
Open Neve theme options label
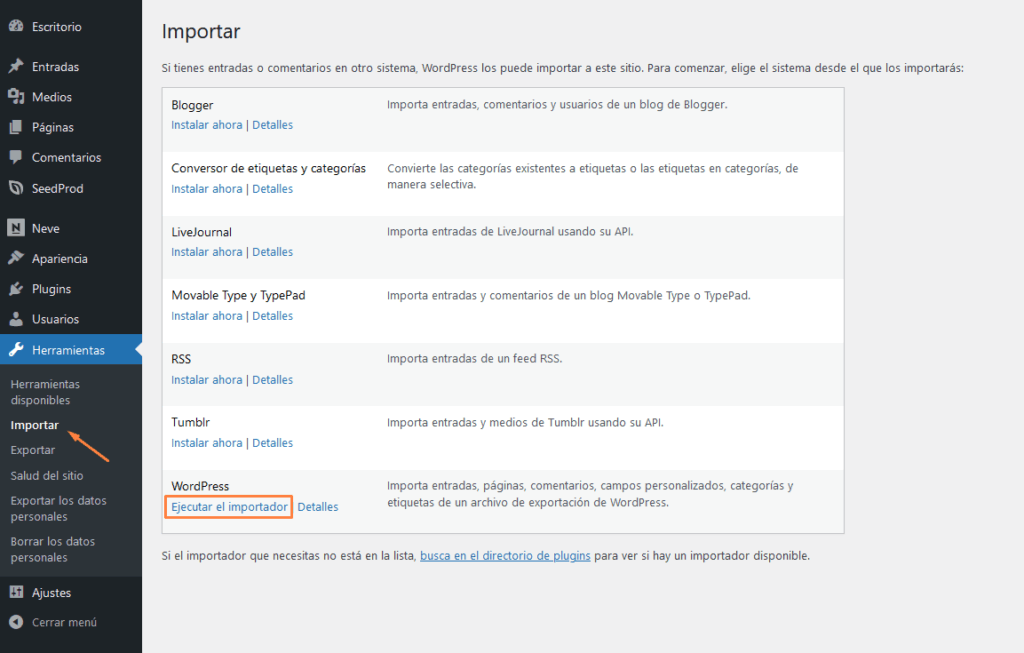click(x=46, y=229)
